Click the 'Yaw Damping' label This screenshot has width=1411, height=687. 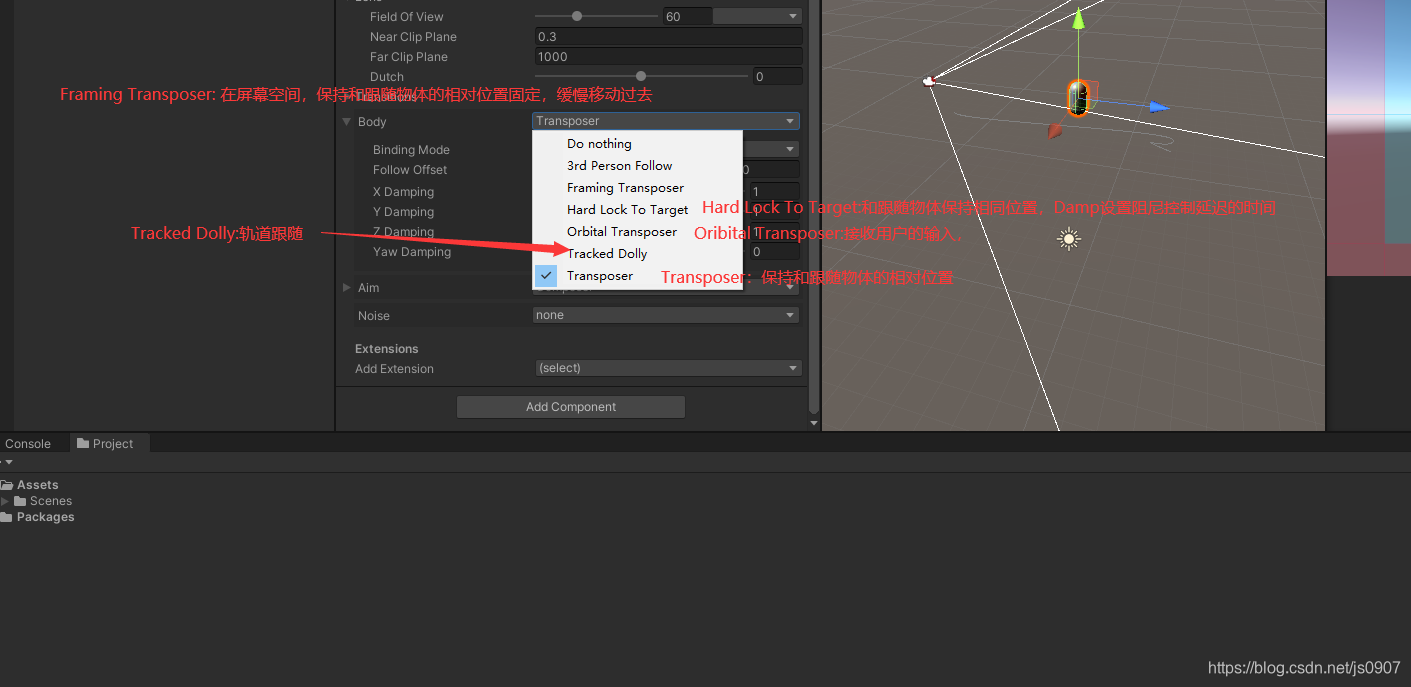[412, 252]
